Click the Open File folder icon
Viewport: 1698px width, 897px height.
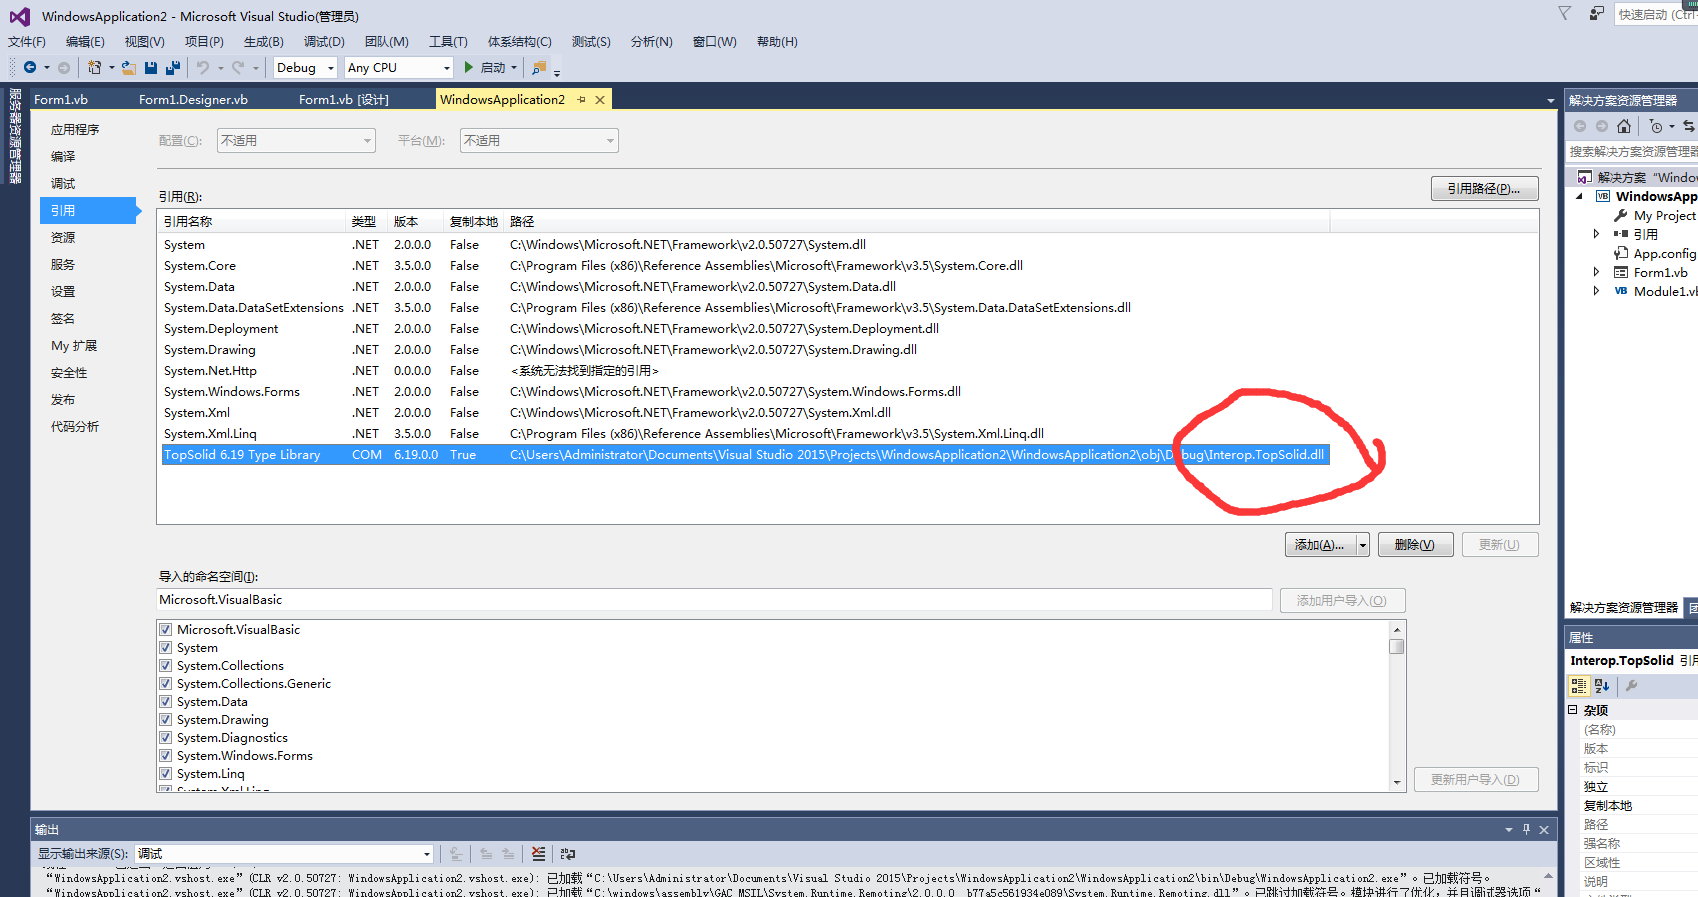(128, 67)
